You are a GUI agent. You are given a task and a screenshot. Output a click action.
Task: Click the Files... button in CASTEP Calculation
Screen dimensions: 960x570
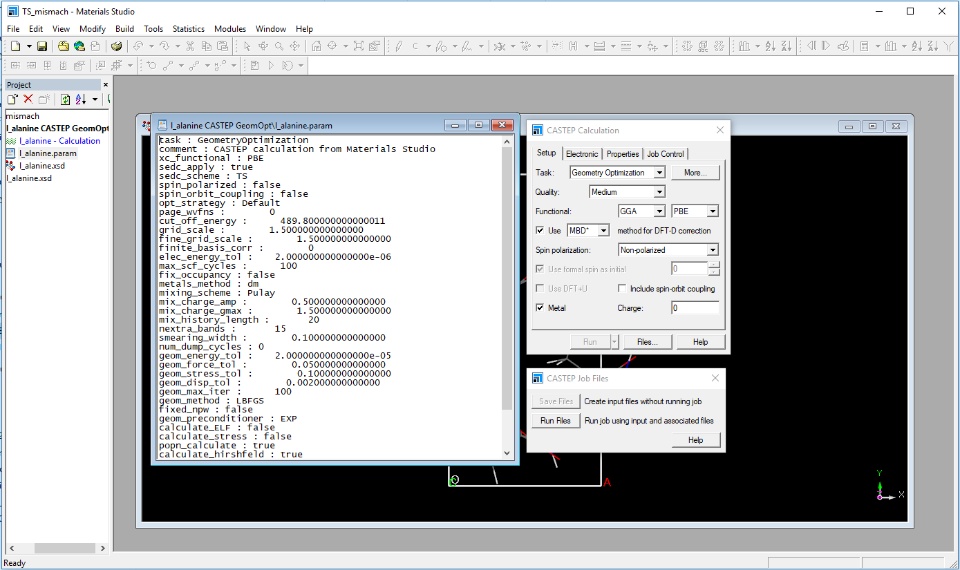(x=647, y=342)
